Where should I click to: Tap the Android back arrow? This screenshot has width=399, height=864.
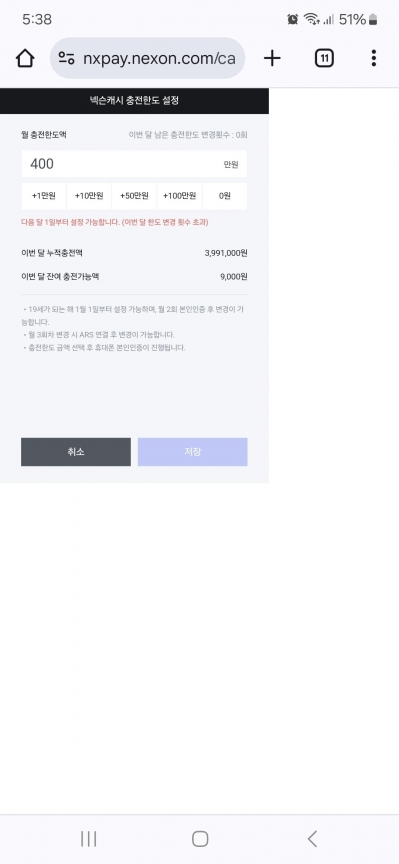(312, 839)
